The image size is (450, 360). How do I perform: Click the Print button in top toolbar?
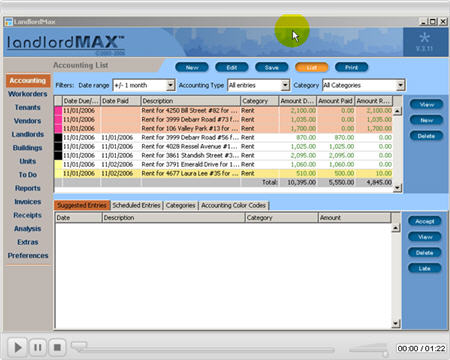click(351, 67)
